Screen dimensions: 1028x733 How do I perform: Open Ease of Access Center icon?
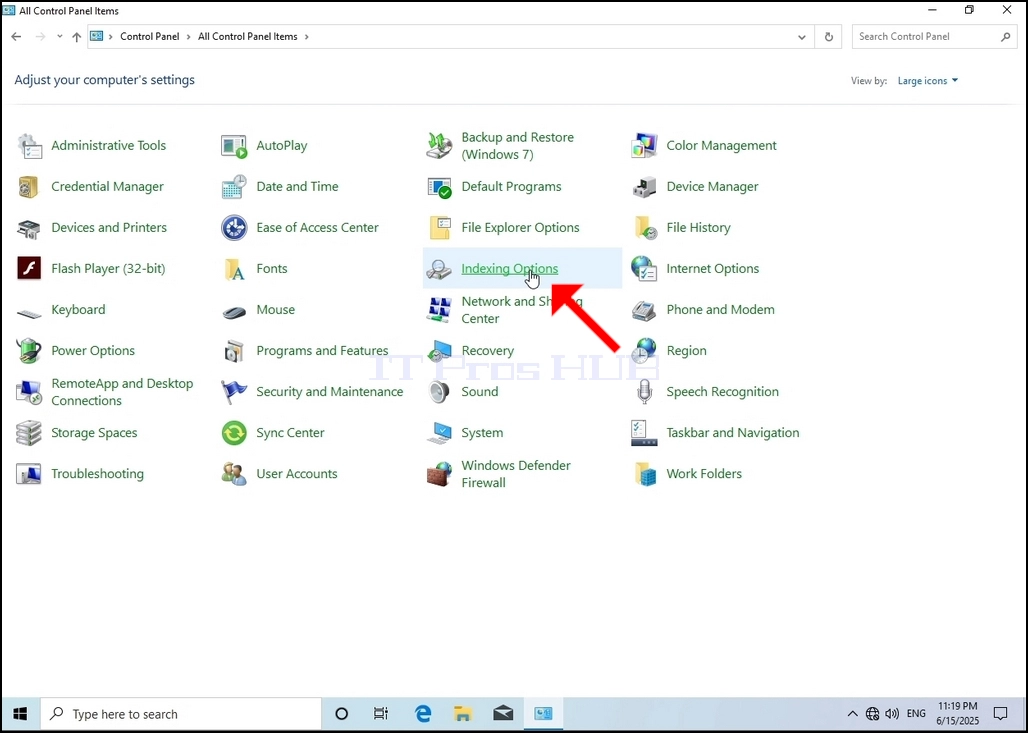tap(234, 228)
